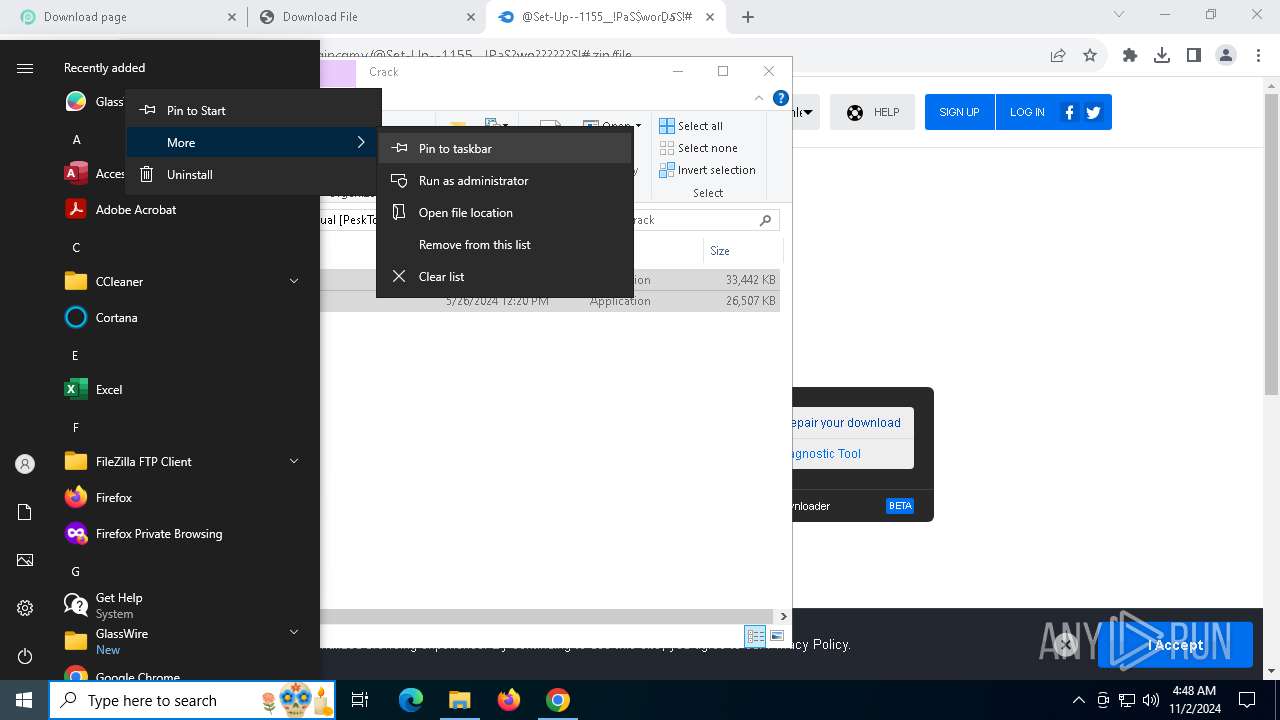Viewport: 1280px width, 720px height.
Task: Open Chrome profile avatar
Action: pos(1226,56)
